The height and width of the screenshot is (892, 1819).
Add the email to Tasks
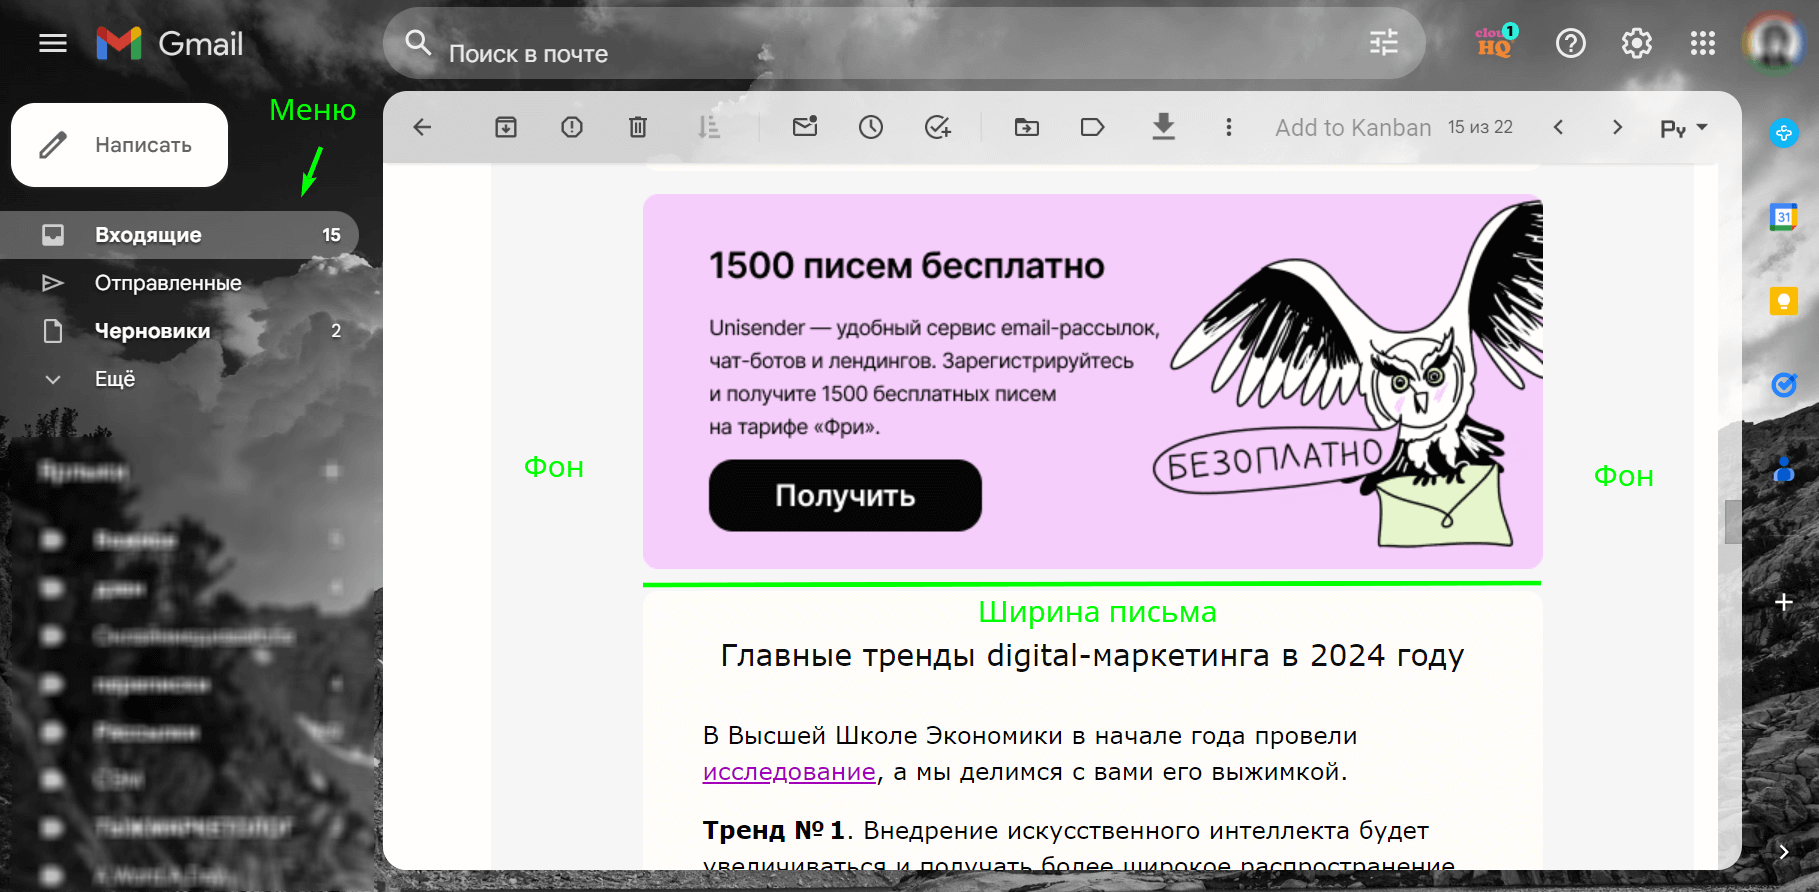pos(938,127)
